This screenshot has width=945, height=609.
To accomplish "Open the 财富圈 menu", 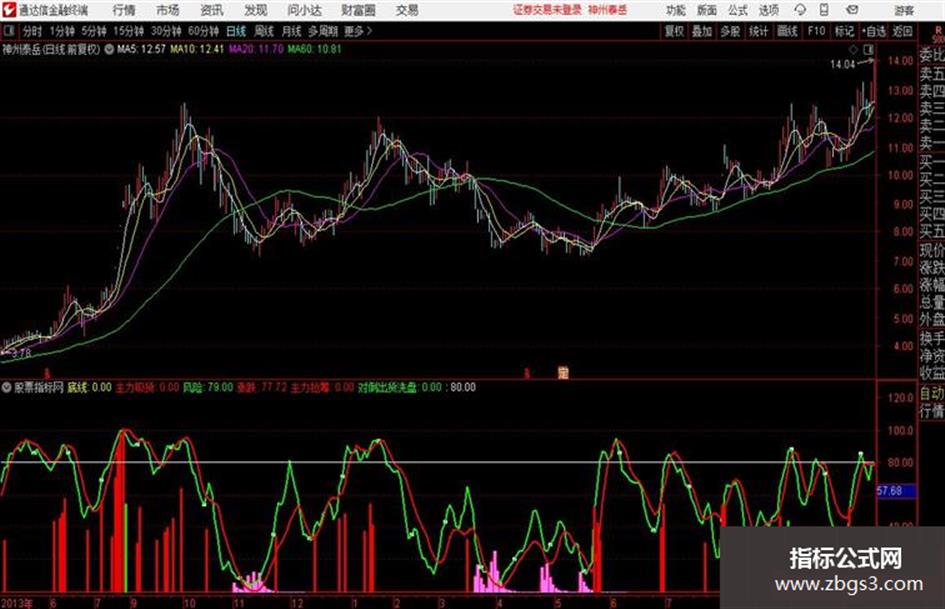I will coord(358,10).
